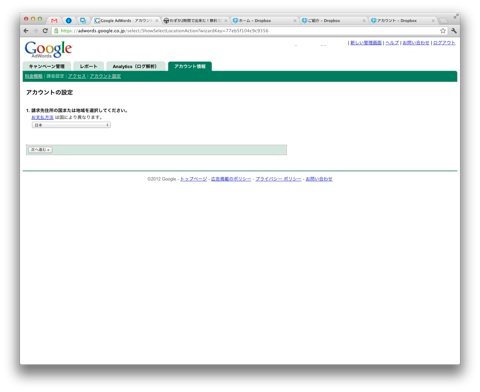Click the 次へ進む button
480x392 pixels.
tap(40, 150)
